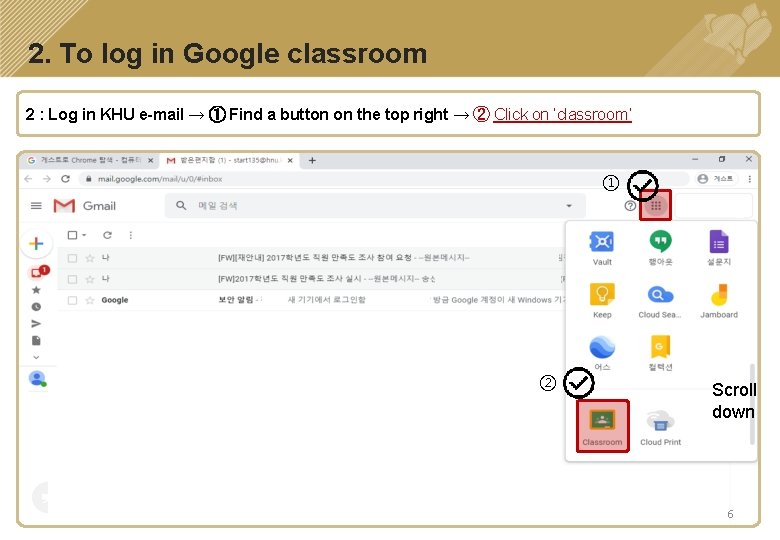Compose a new mail with plus button
The height and width of the screenshot is (540, 780).
[x=36, y=244]
